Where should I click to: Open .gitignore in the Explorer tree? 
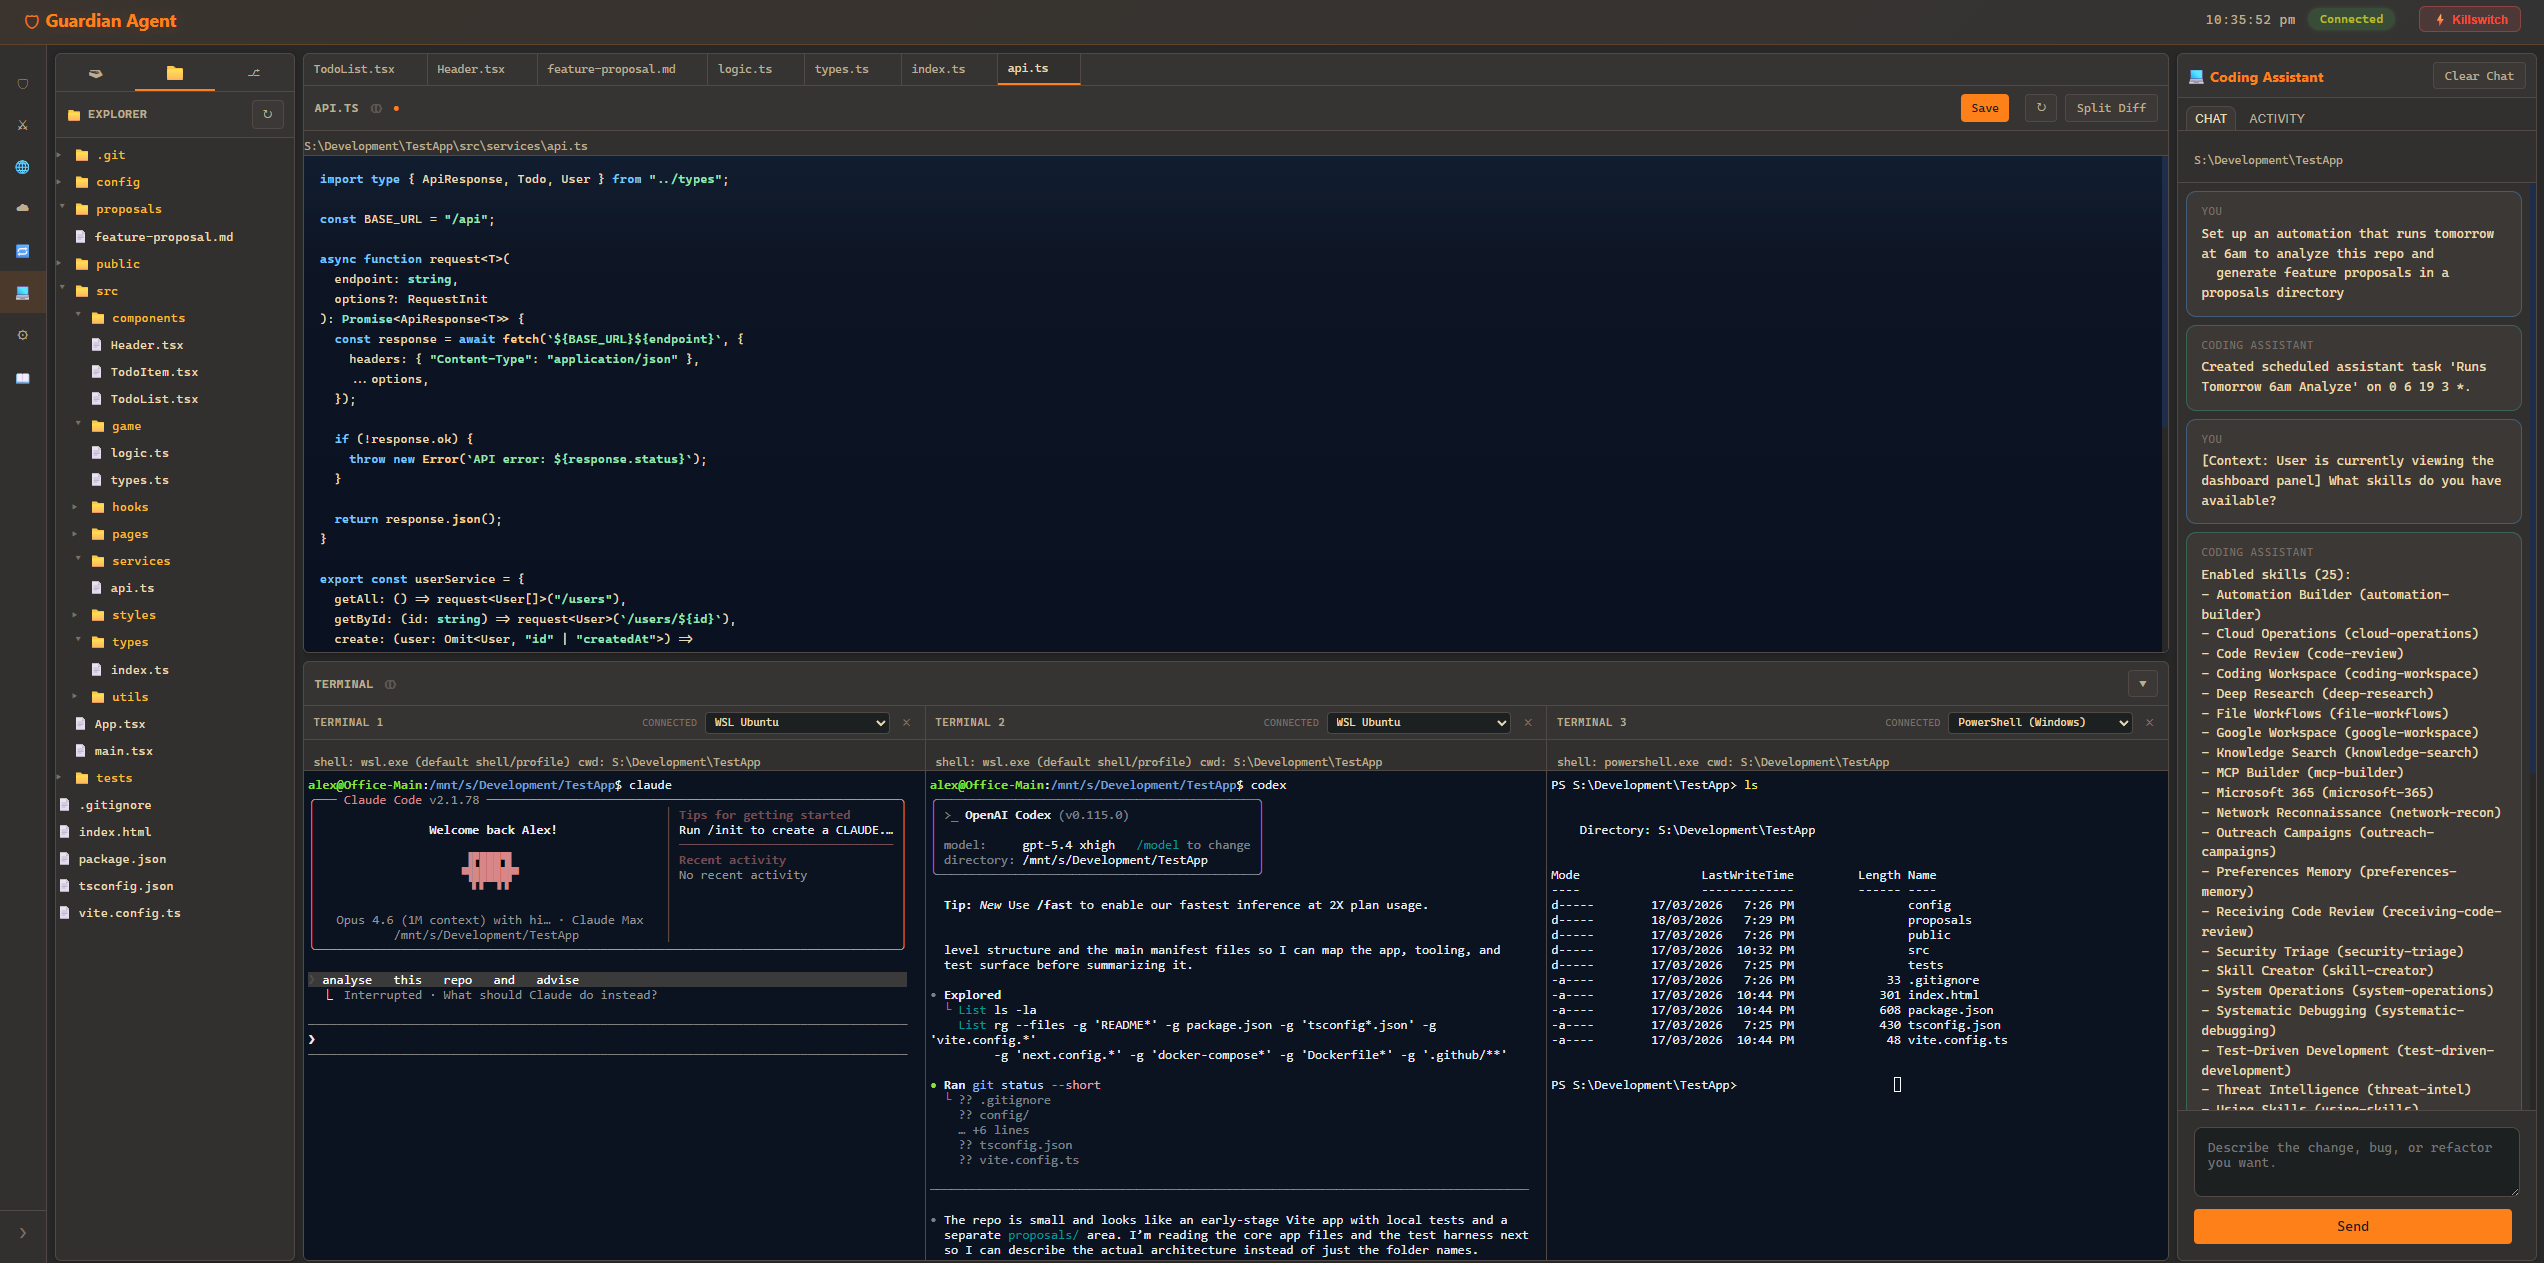115,805
